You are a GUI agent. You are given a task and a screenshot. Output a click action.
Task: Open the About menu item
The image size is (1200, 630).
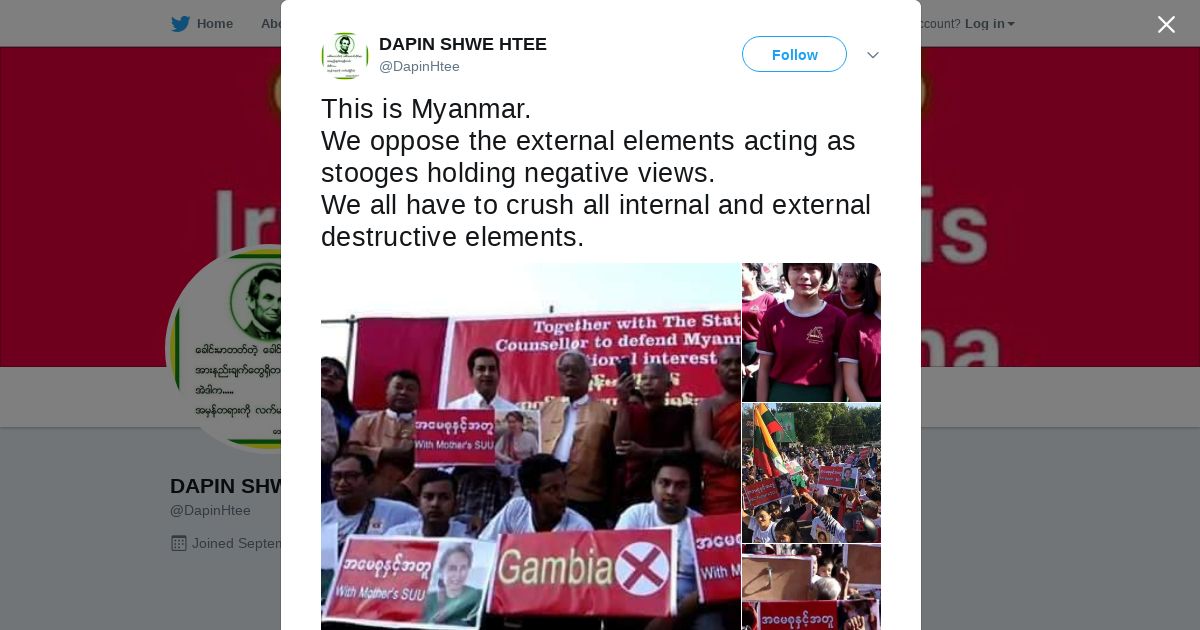[271, 24]
